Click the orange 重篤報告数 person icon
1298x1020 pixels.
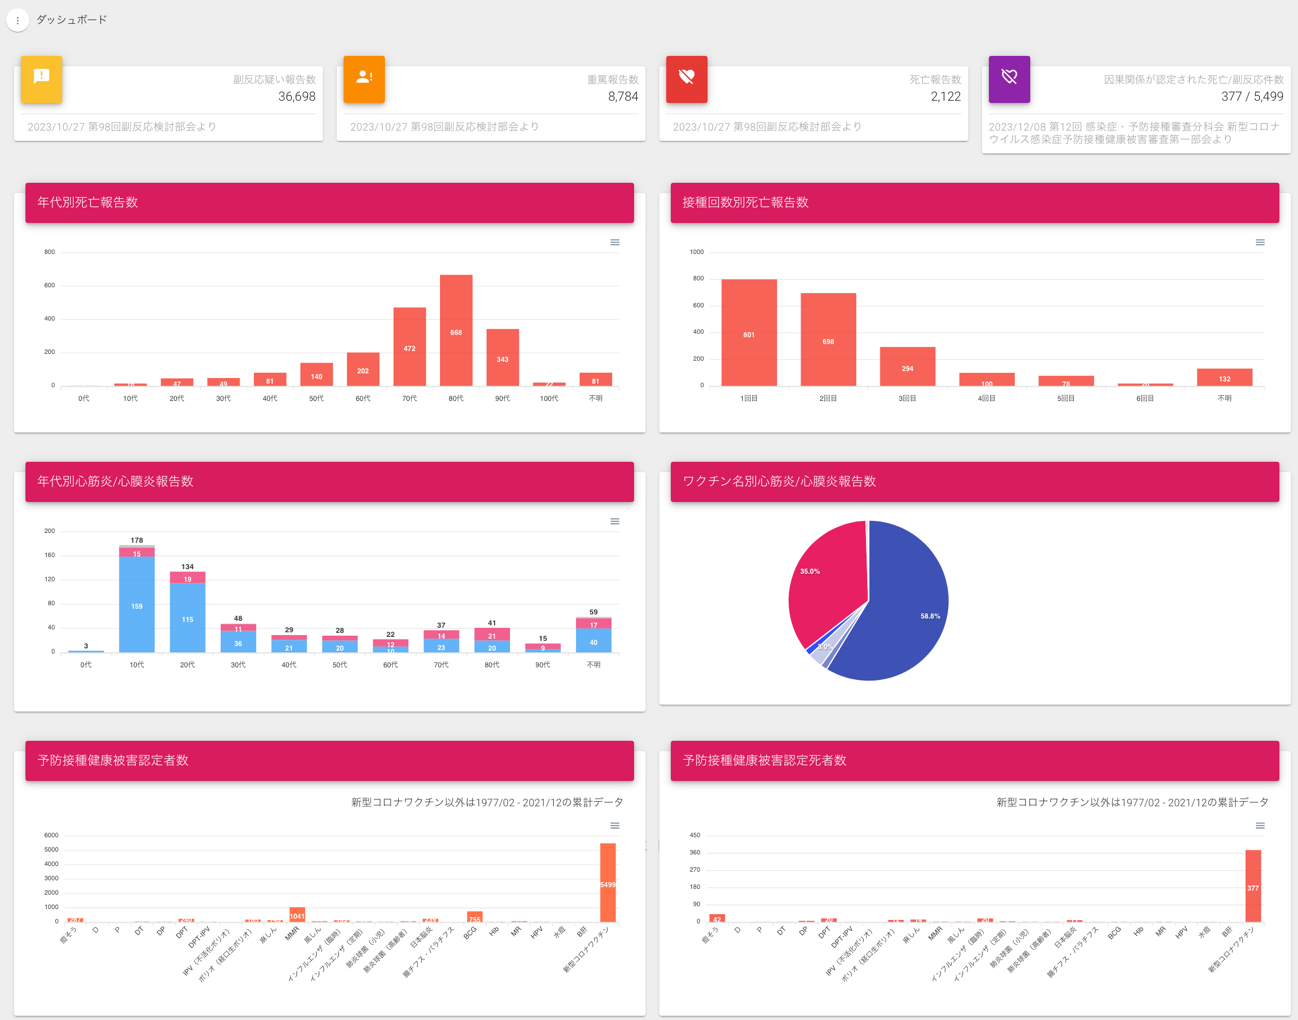coord(364,78)
